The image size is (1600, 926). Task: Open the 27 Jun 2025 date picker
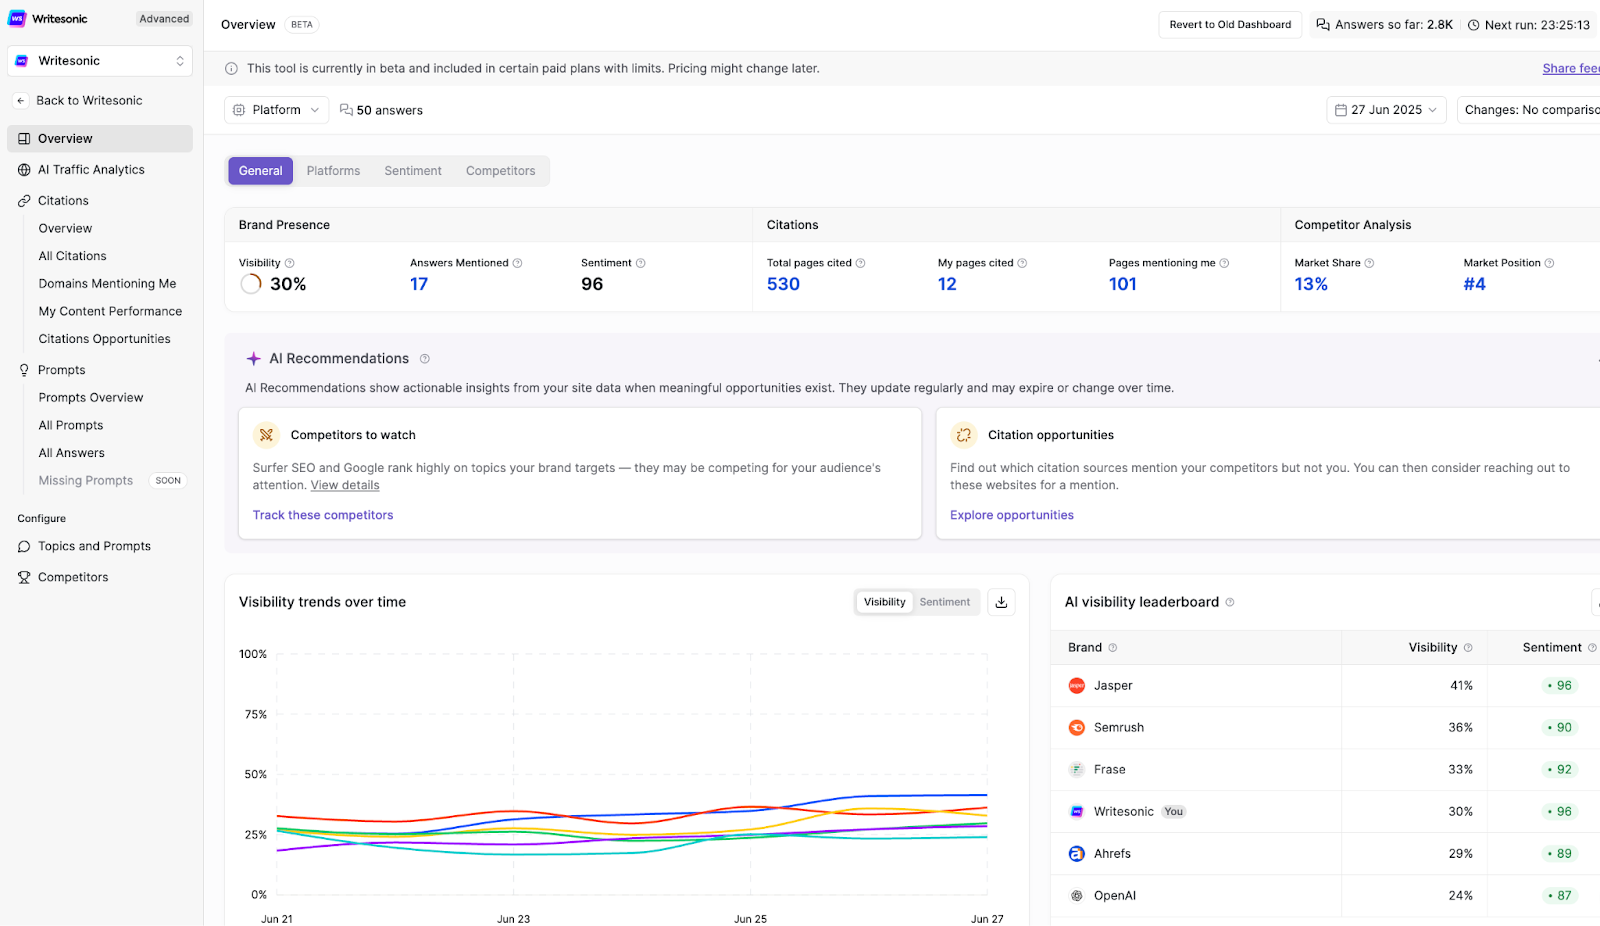pyautogui.click(x=1386, y=110)
